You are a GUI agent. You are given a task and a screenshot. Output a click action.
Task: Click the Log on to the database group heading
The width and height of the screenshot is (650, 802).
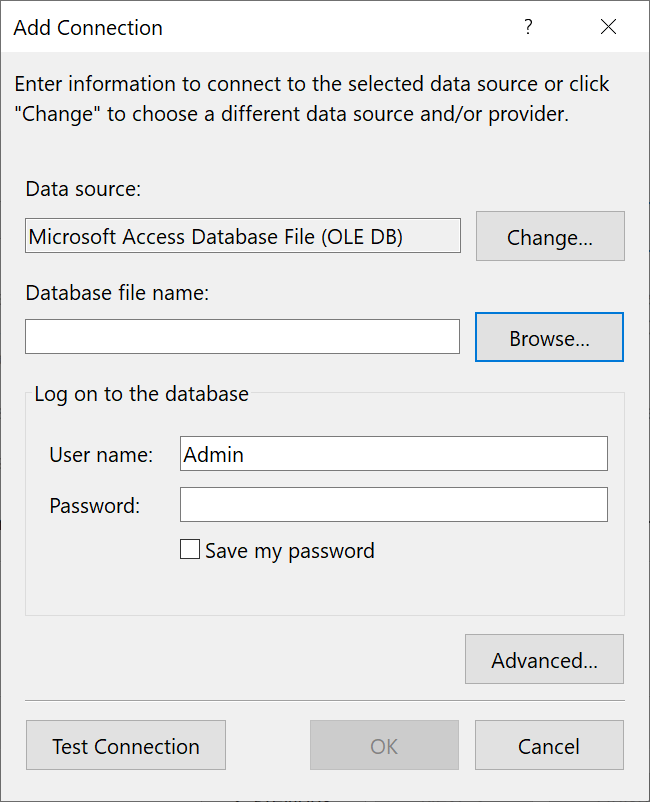point(141,394)
